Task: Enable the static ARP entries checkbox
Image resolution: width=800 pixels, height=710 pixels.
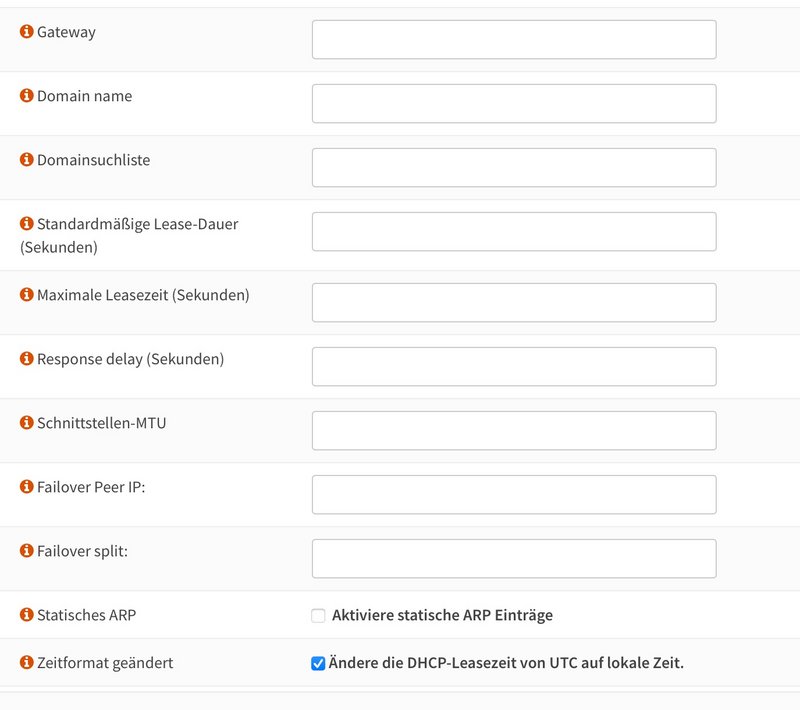Action: pyautogui.click(x=318, y=616)
